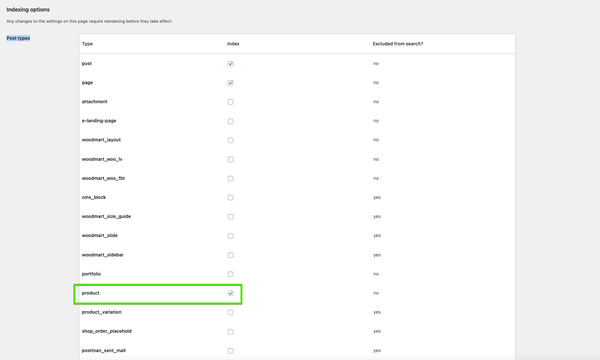Viewport: 600px width, 360px height.
Task: Select the 'attachment' type name
Action: click(95, 102)
